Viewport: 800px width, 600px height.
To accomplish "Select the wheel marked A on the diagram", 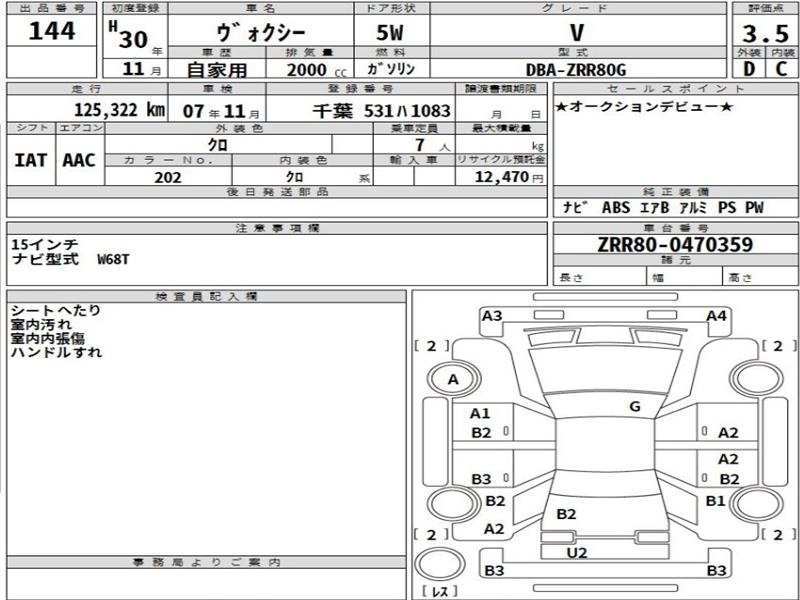I will pos(453,379).
